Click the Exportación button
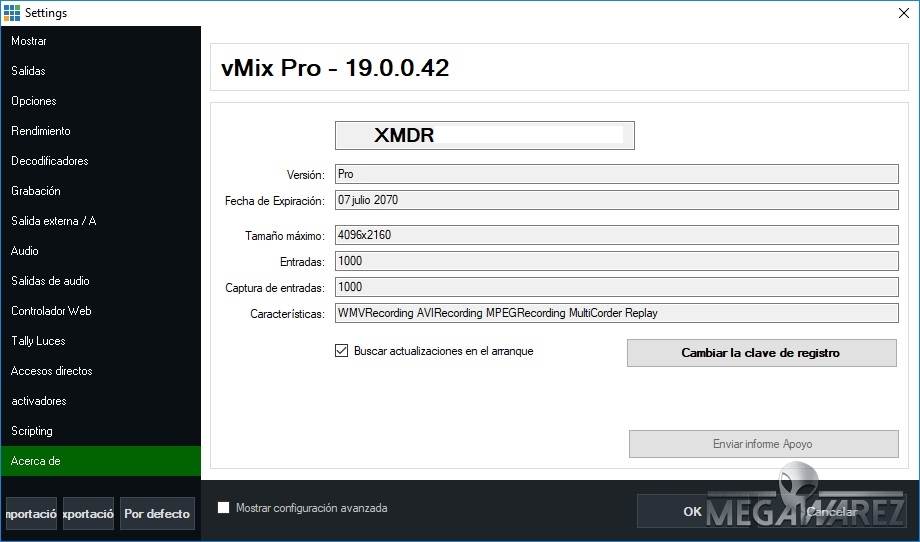This screenshot has width=920, height=542. pyautogui.click(x=88, y=513)
